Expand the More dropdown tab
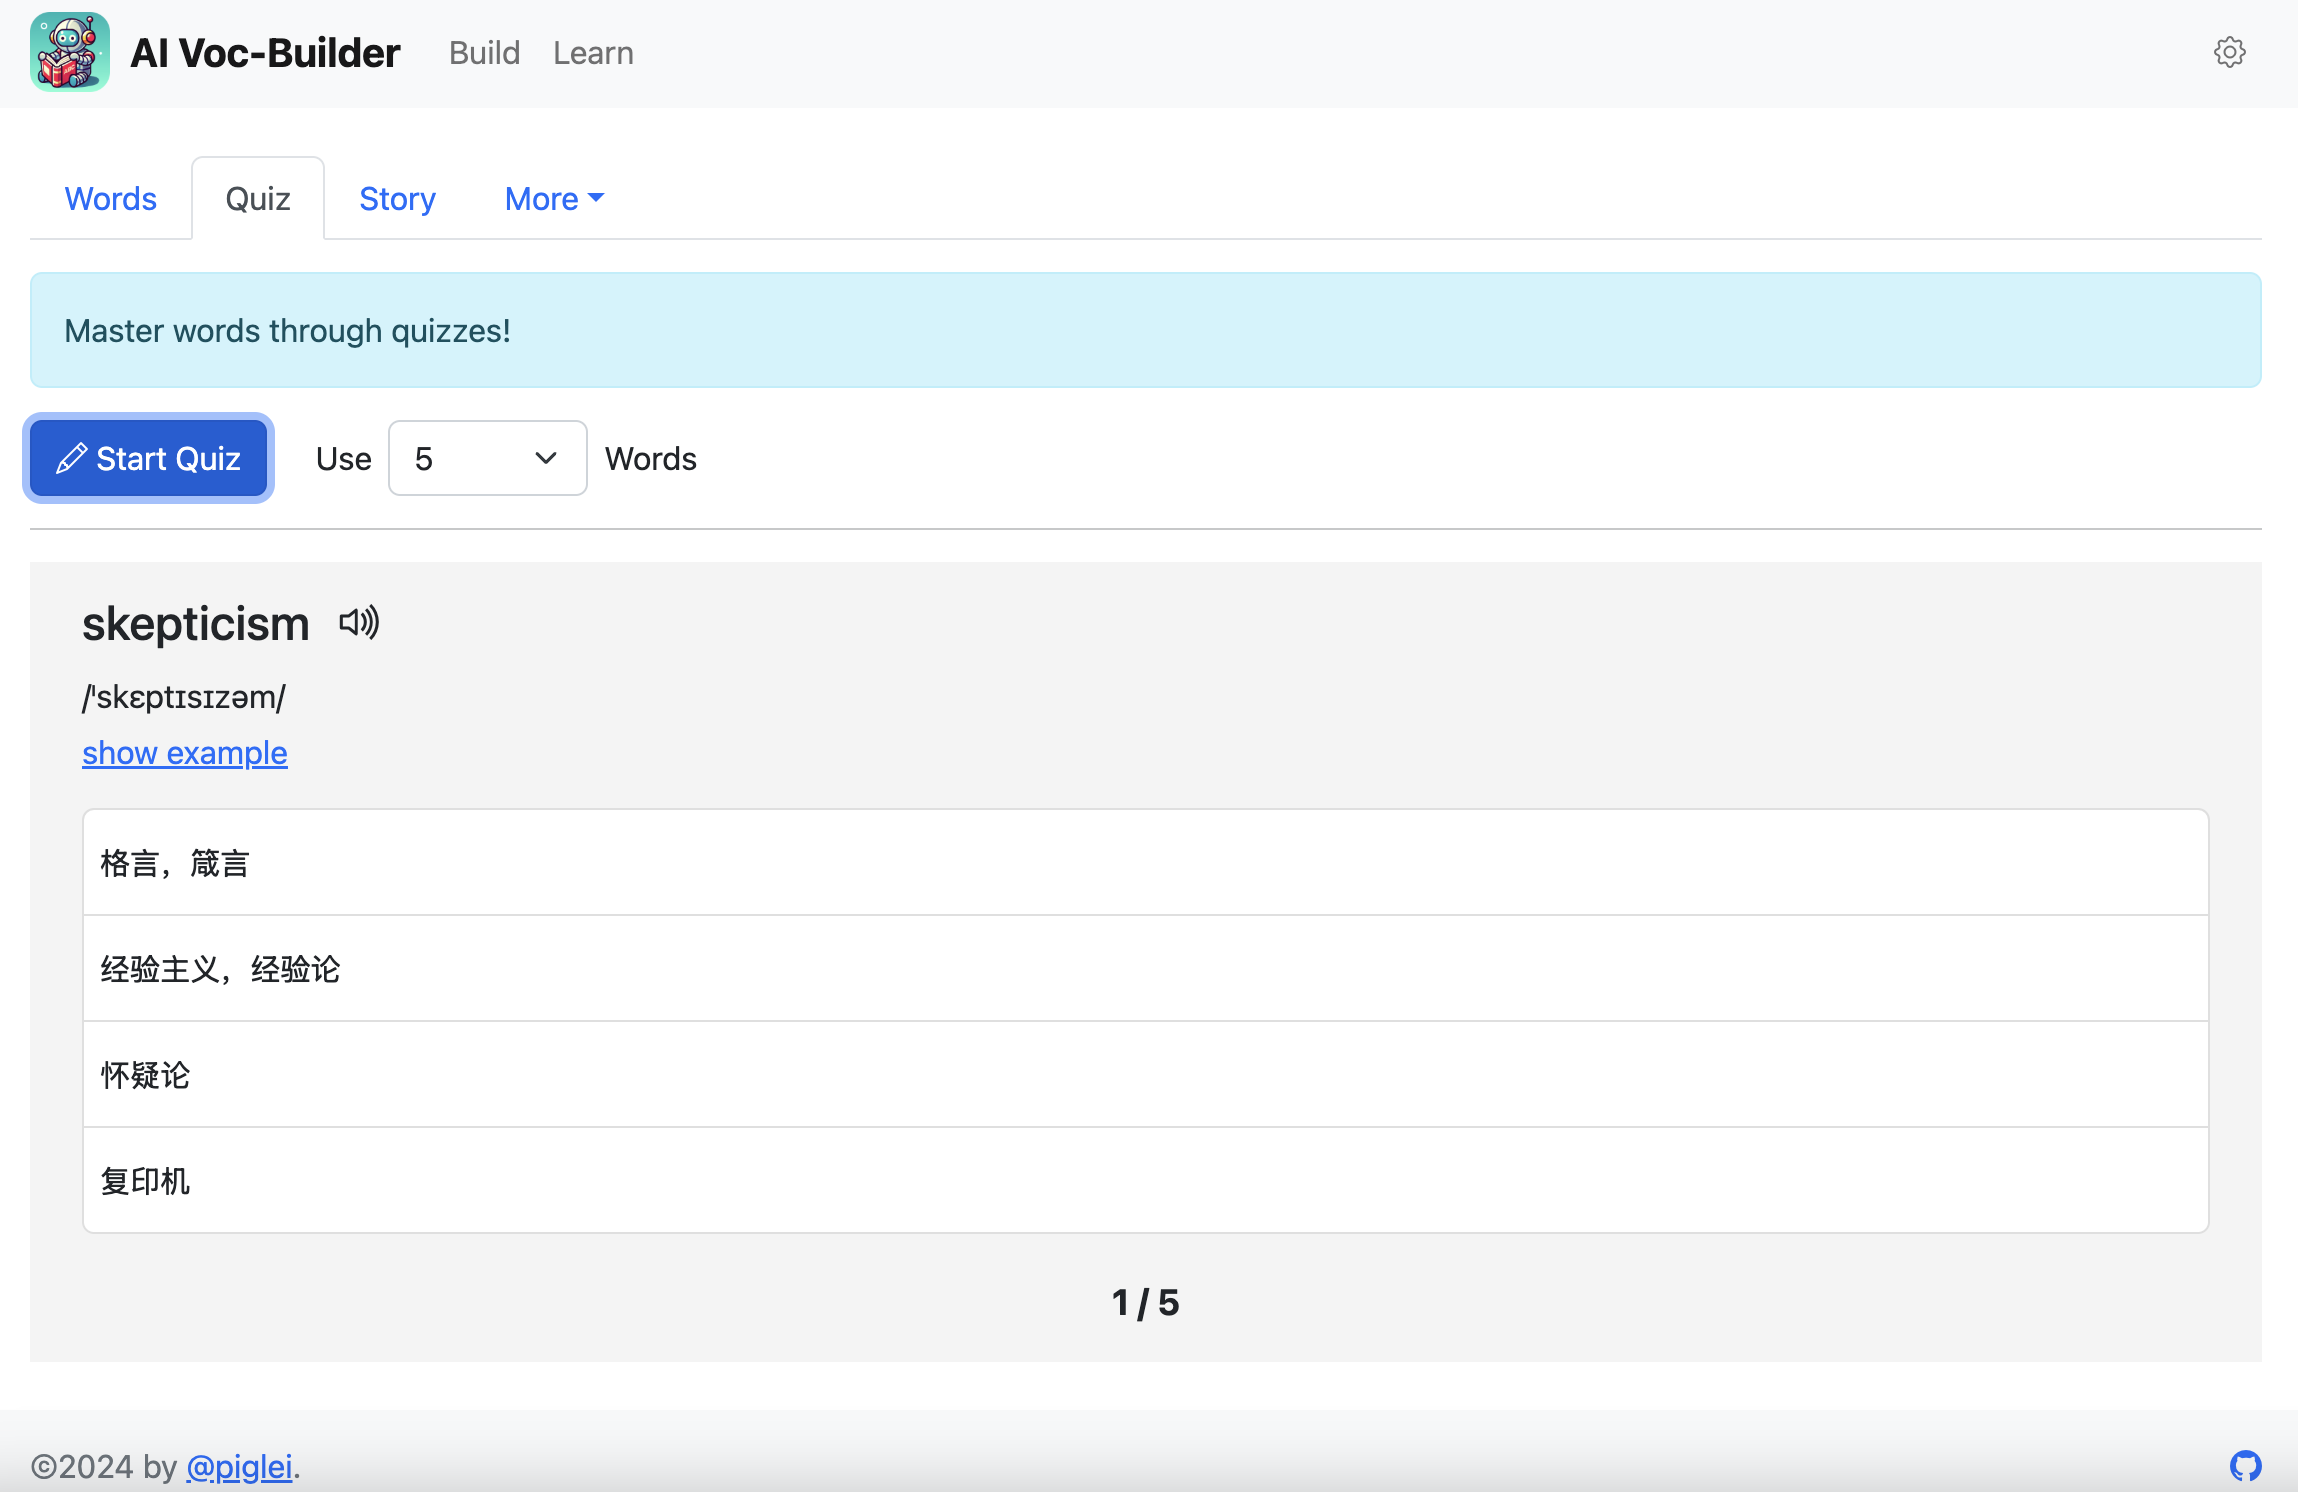 [x=554, y=199]
